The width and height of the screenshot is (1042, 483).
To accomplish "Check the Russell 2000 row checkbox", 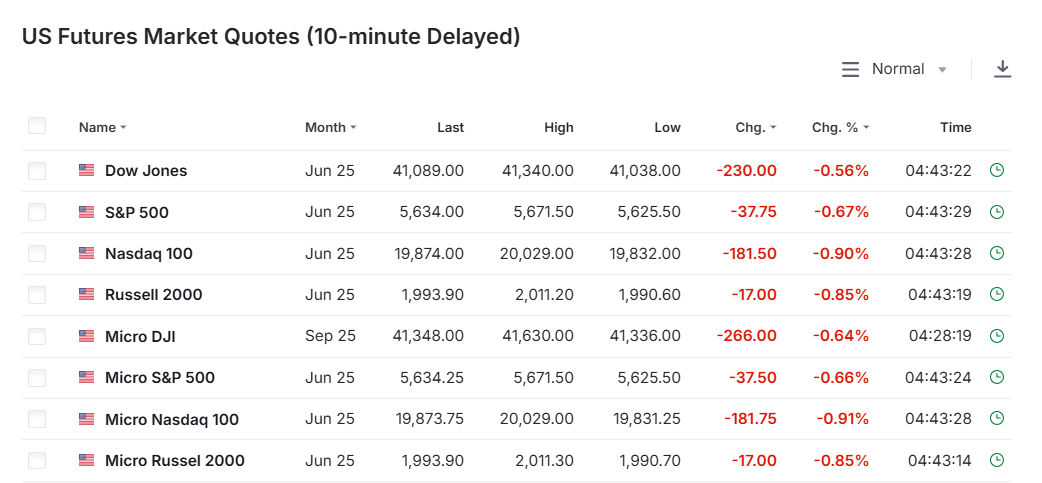I will tap(37, 295).
